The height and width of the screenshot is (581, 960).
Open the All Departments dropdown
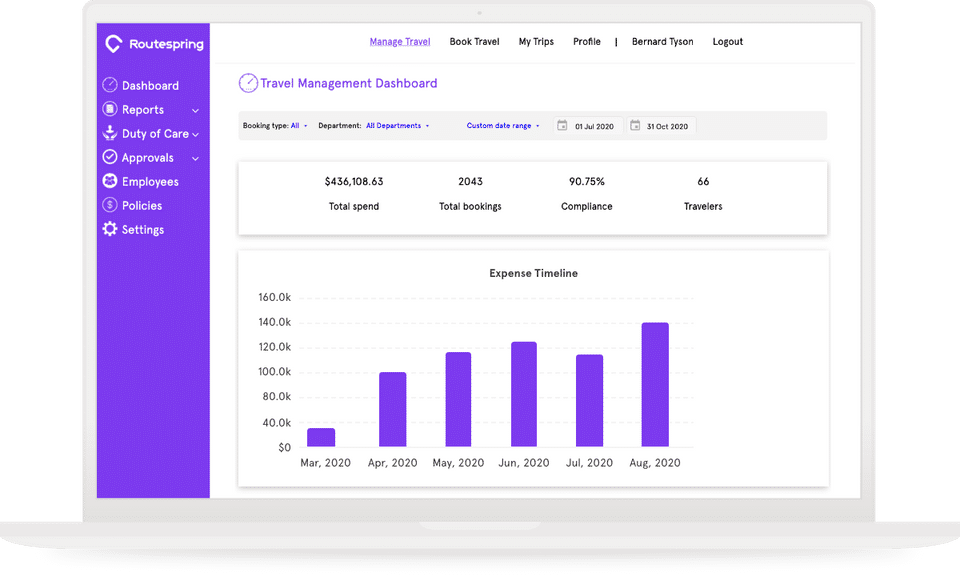397,126
